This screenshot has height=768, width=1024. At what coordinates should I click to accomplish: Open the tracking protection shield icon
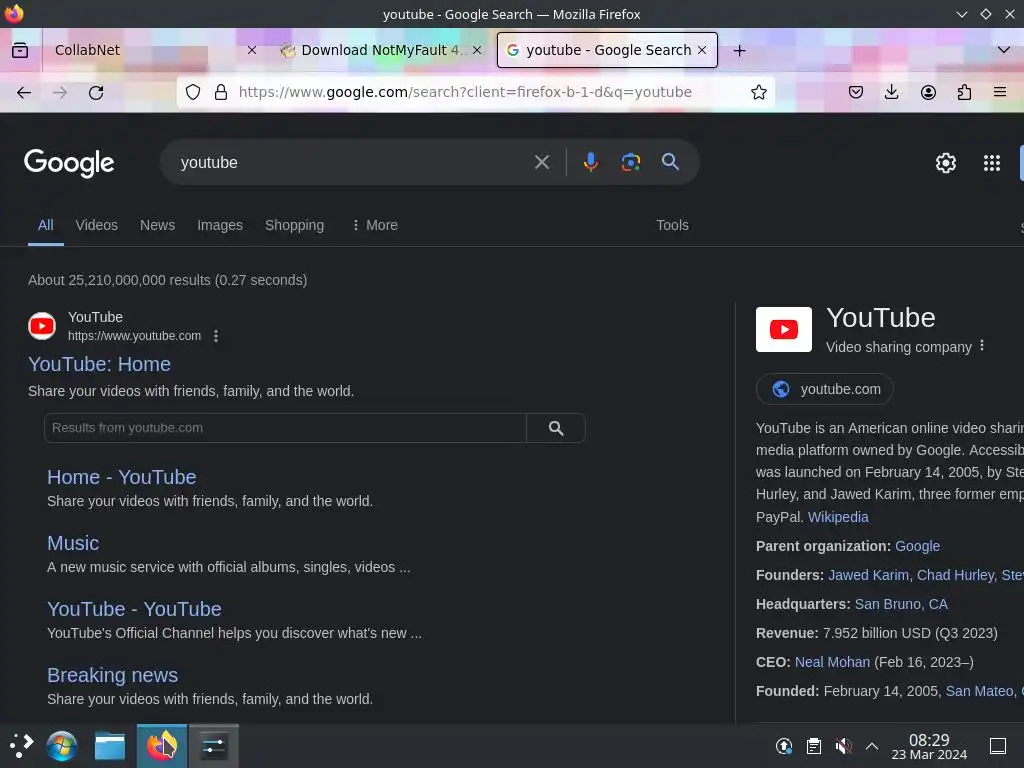click(x=193, y=92)
